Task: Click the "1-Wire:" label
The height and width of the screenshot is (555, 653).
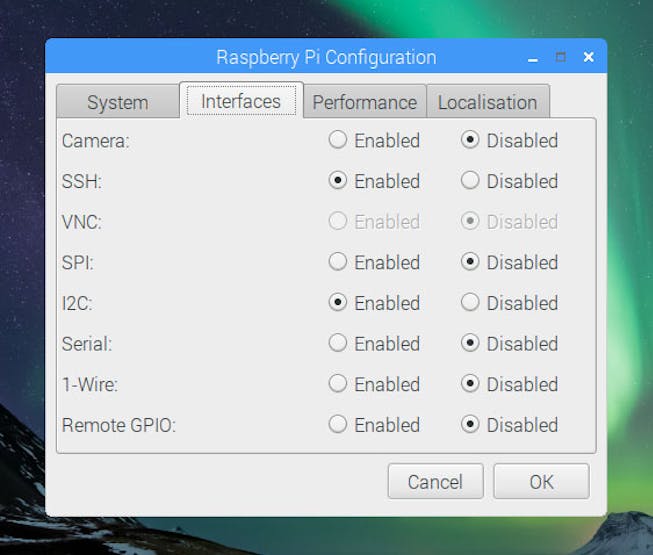Action: point(90,384)
